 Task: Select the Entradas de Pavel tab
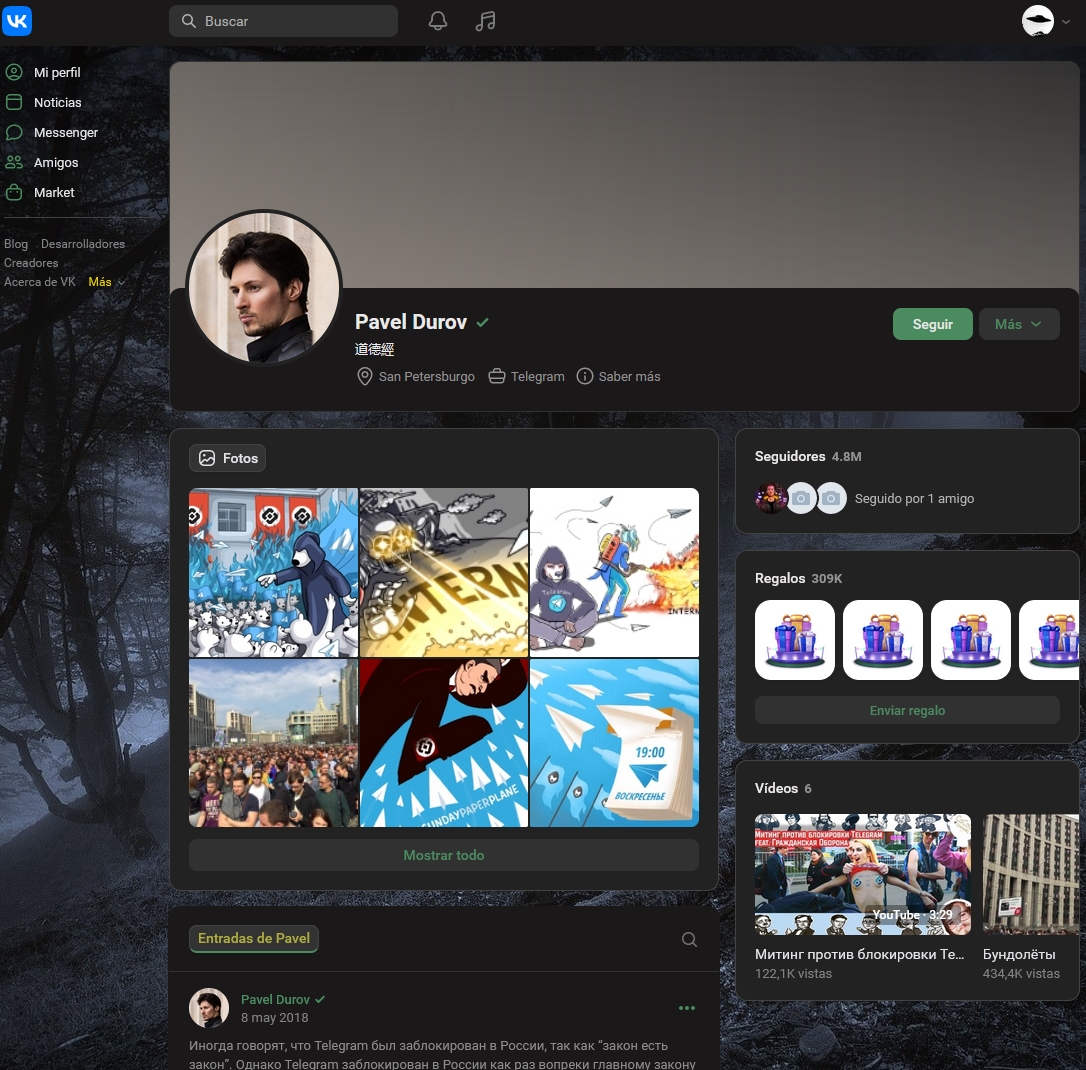(253, 938)
